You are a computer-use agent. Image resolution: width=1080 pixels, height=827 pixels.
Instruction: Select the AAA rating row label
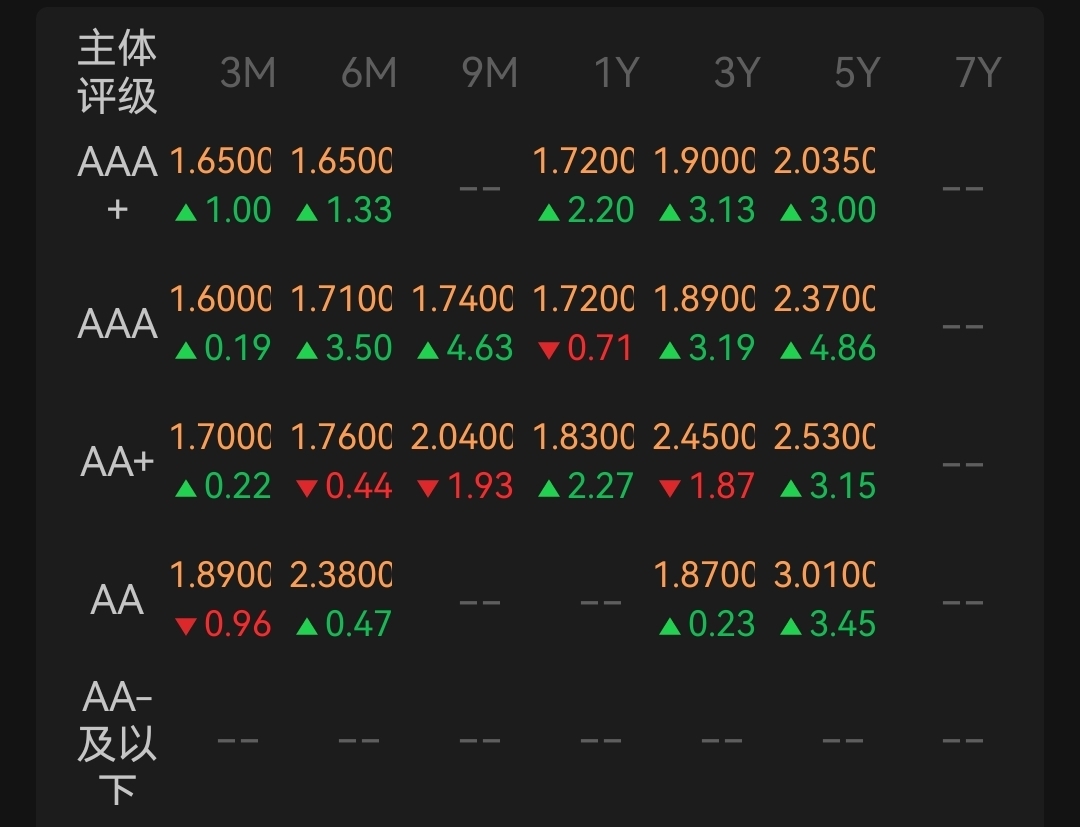tap(118, 324)
